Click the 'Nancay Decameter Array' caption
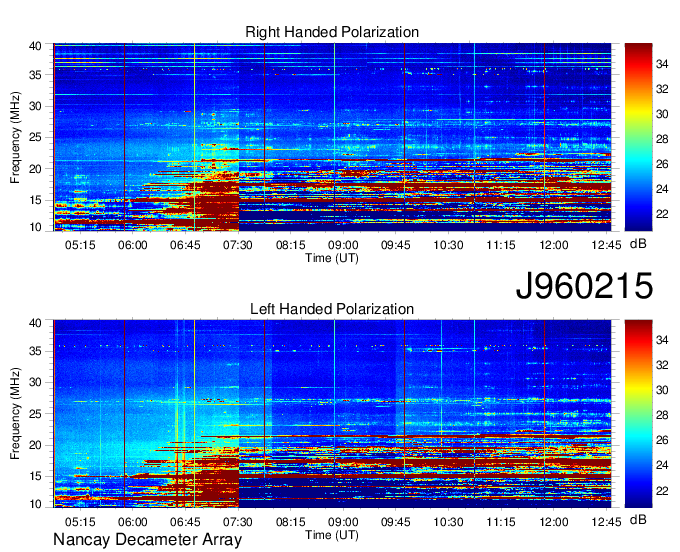The image size is (680, 552). (147, 540)
